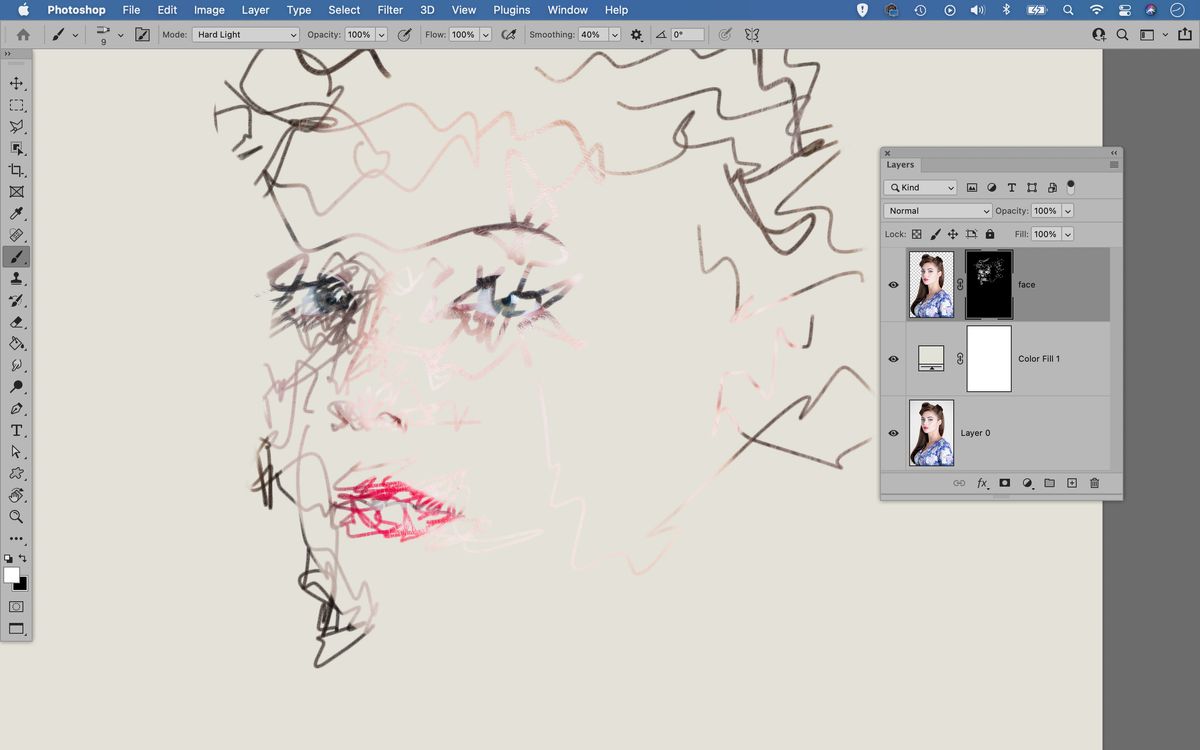Open the Filter menu
This screenshot has height=750, width=1200.
click(390, 10)
